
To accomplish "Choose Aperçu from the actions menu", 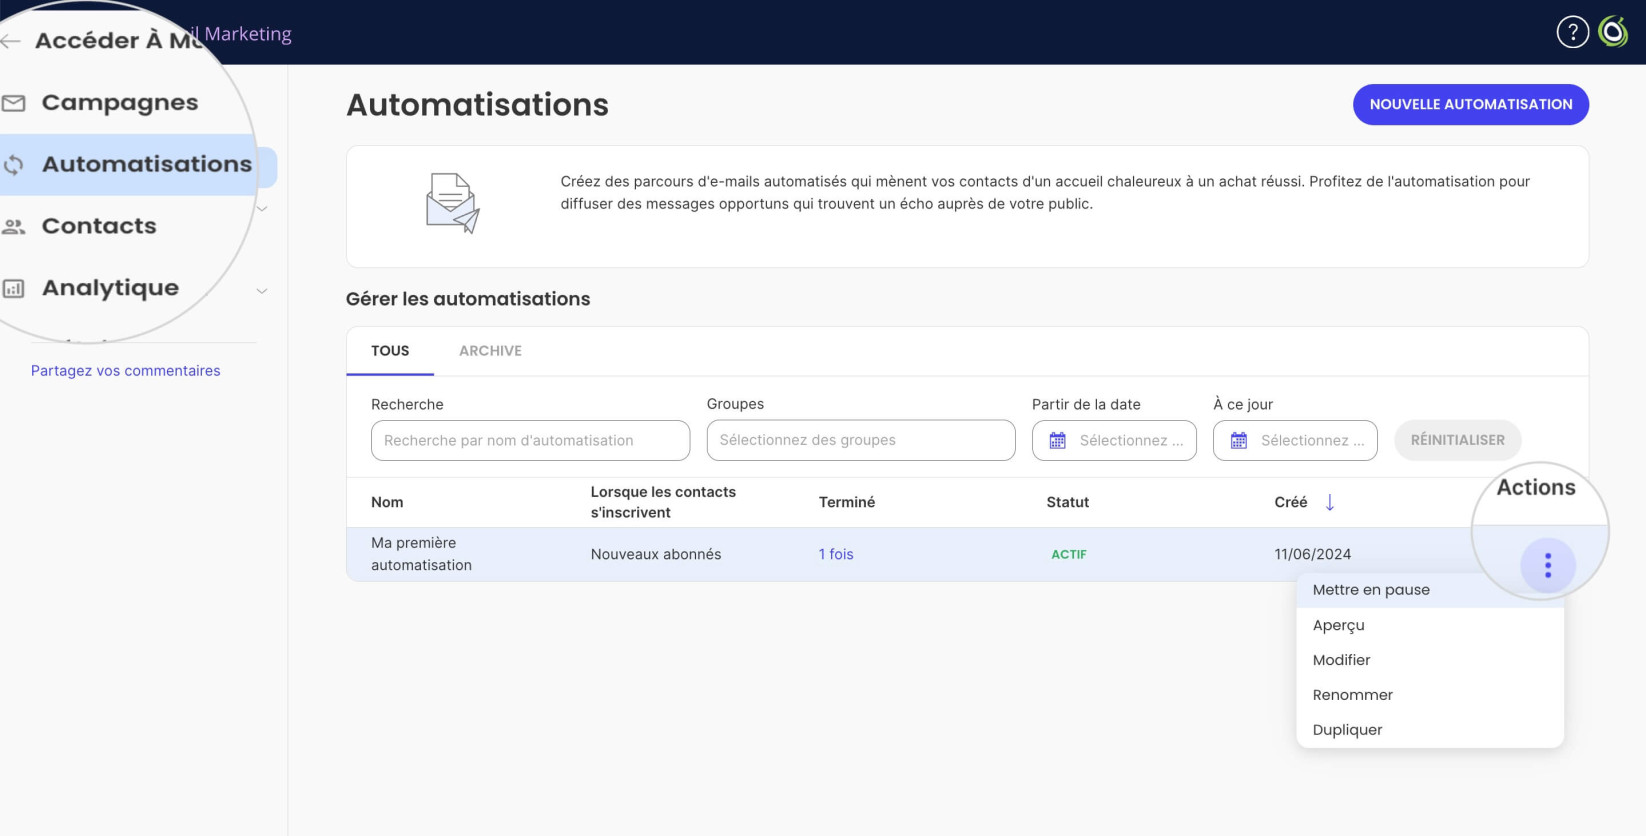I will [x=1430, y=625].
